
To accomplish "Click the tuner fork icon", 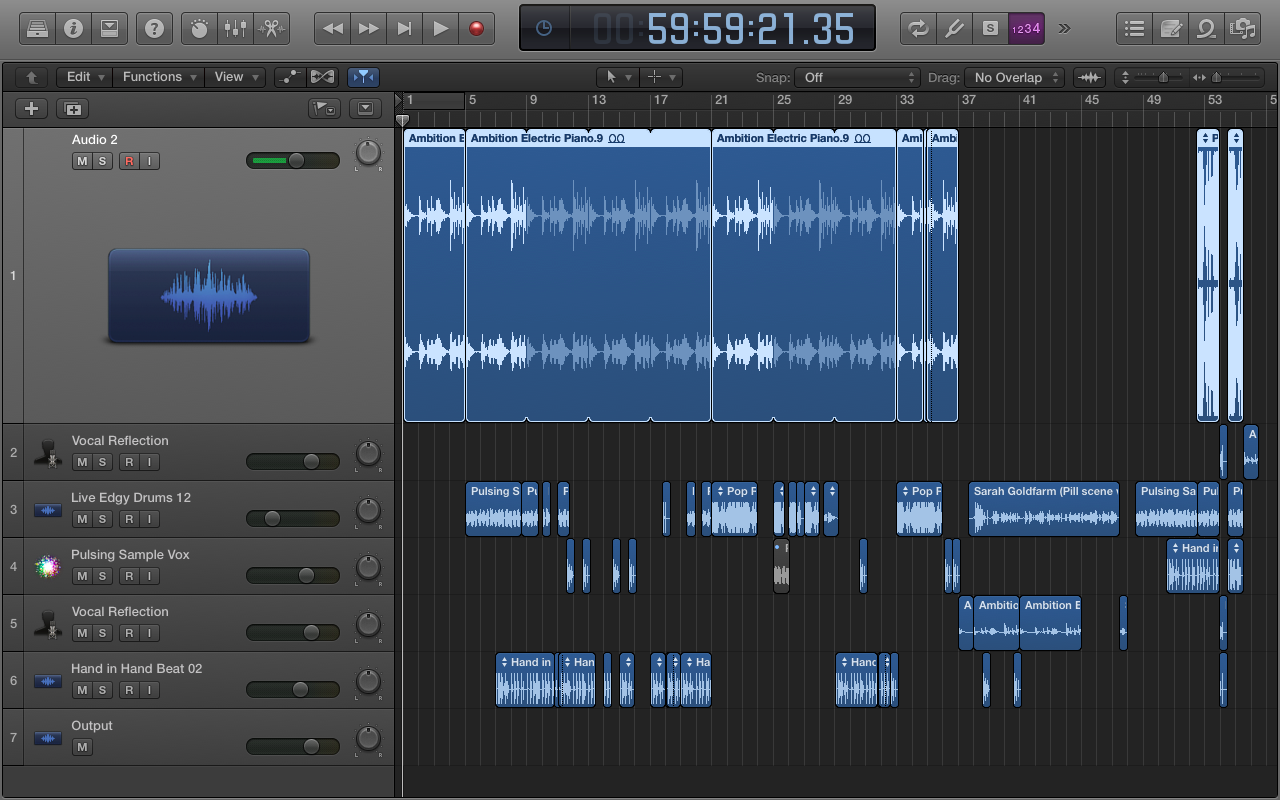I will 954,28.
